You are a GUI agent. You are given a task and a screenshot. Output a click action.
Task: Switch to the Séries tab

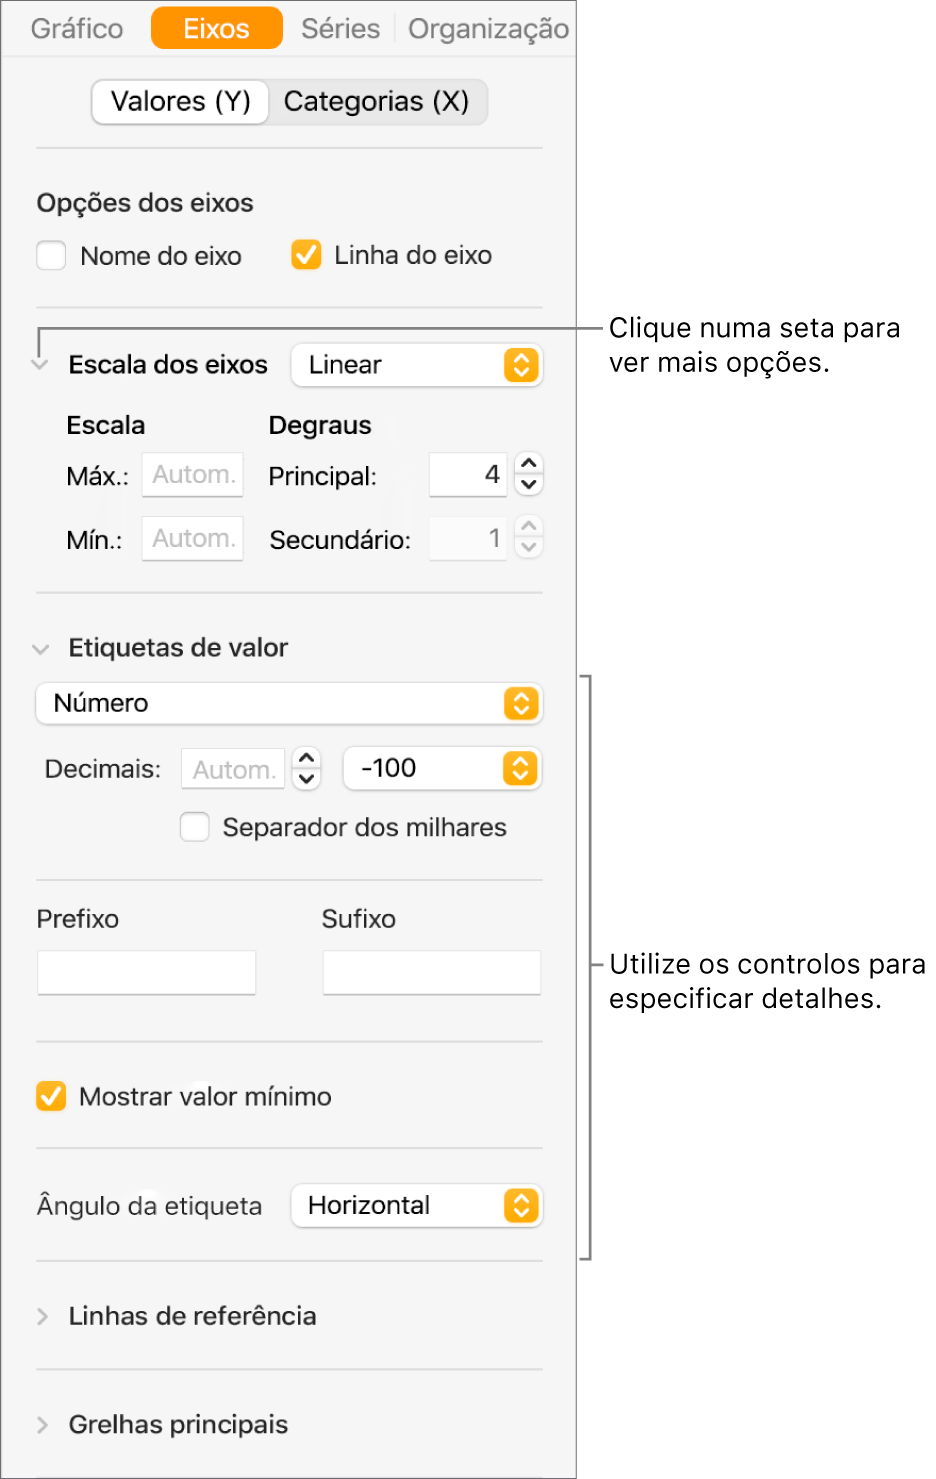(x=340, y=29)
